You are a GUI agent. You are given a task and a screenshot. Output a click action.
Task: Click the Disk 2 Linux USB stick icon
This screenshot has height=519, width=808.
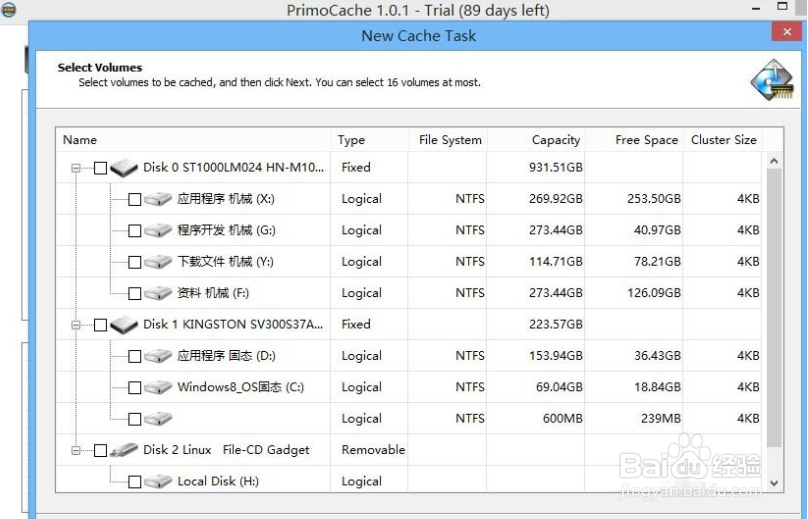pyautogui.click(x=124, y=450)
